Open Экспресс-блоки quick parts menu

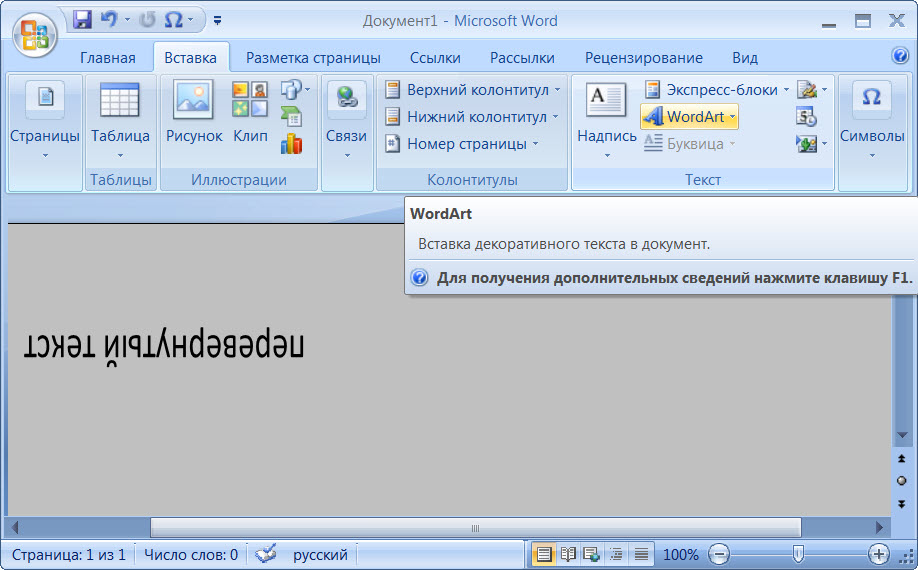(717, 90)
